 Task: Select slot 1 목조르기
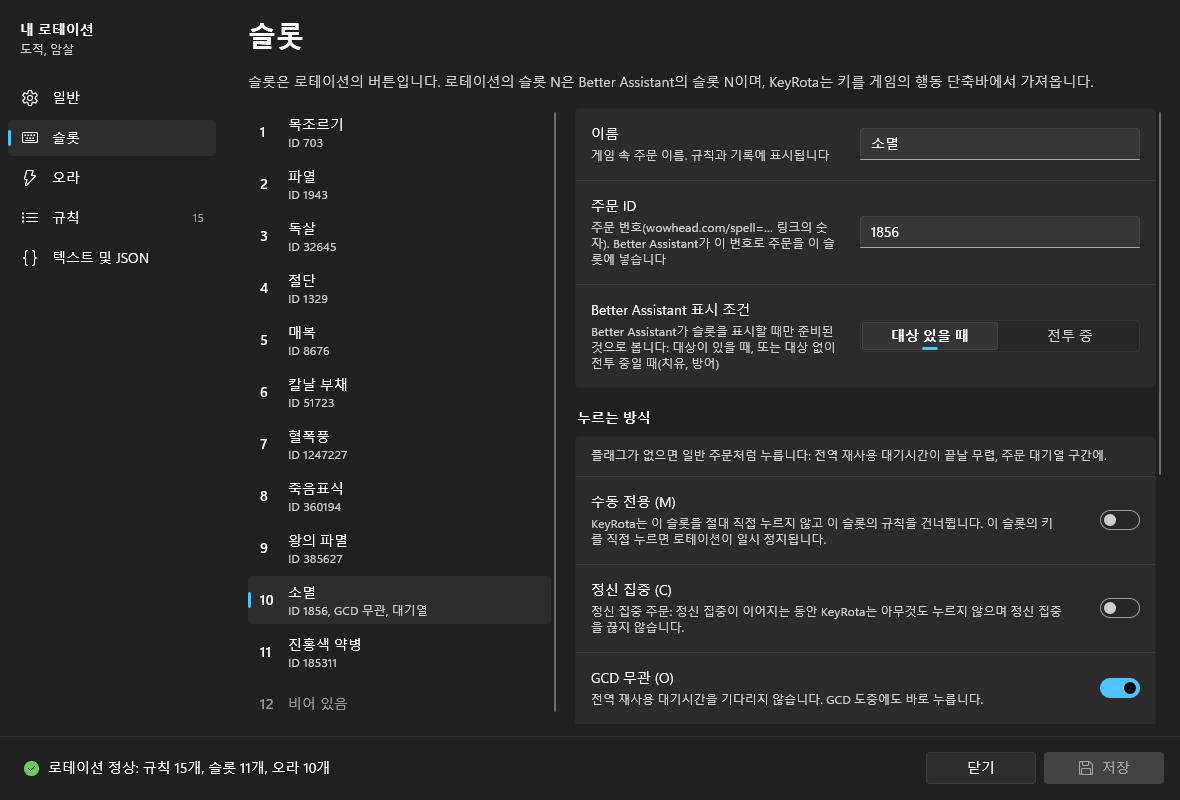click(399, 132)
